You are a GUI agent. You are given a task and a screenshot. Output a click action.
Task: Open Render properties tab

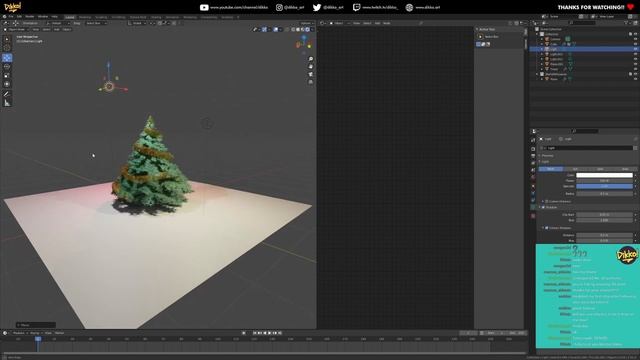(533, 149)
